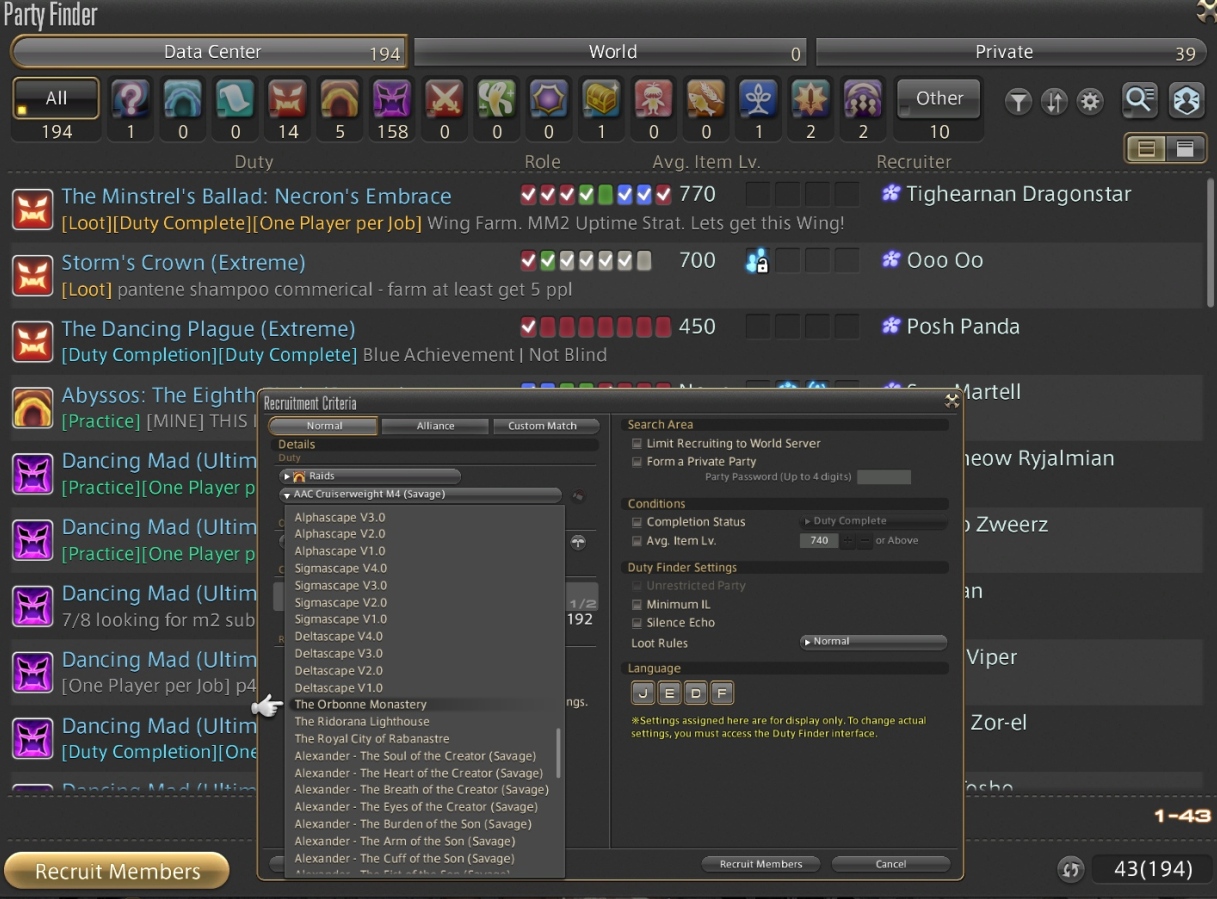
Task: Cancel the Recruitment Criteria dialog
Action: click(x=890, y=864)
